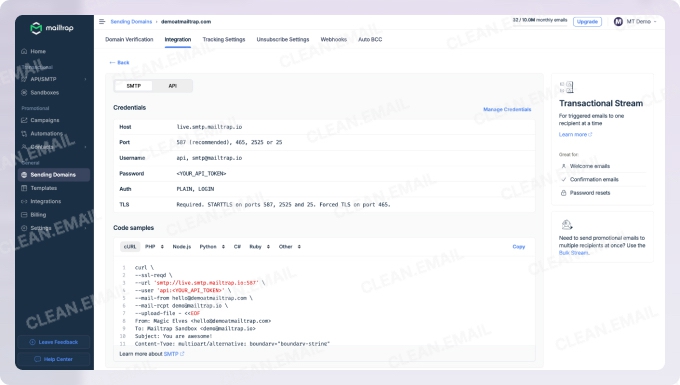Click the Upgrade button
680x385 pixels.
pos(587,22)
